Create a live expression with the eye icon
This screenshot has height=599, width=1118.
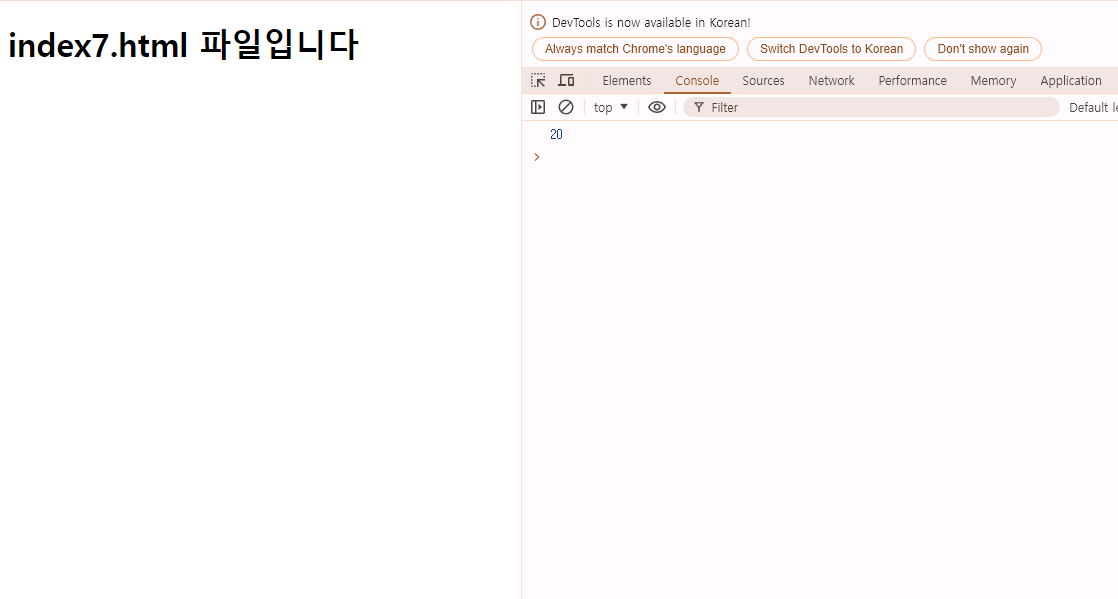coord(657,107)
